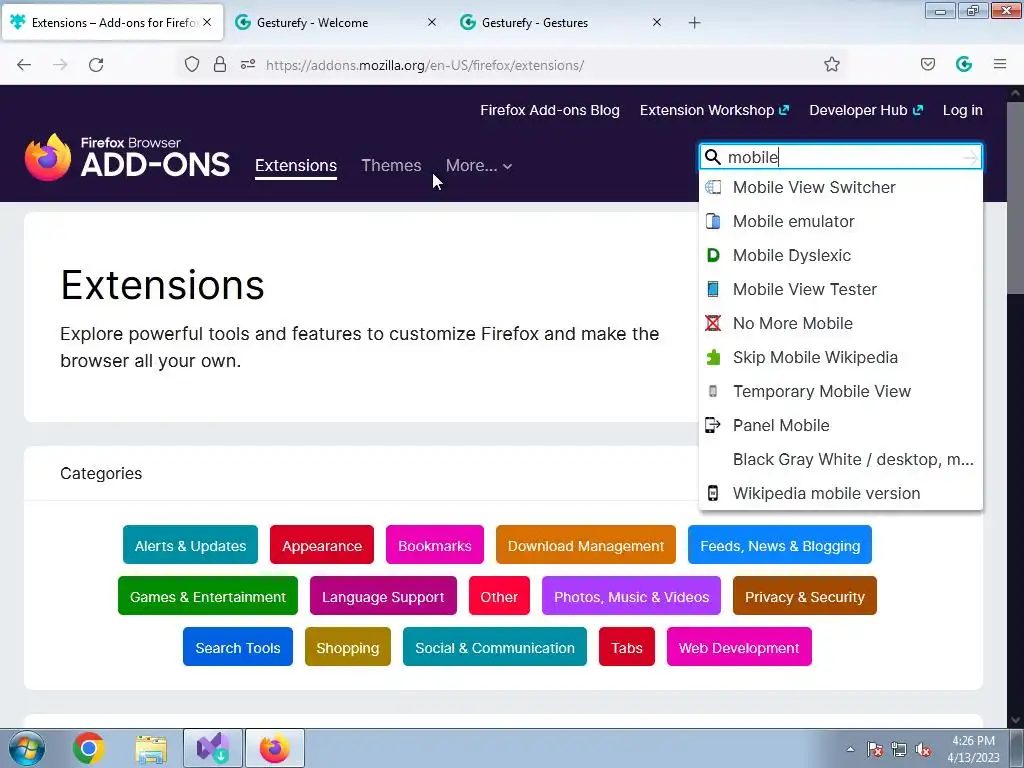Click the add-ons search input field
The height and width of the screenshot is (768, 1024).
click(840, 157)
